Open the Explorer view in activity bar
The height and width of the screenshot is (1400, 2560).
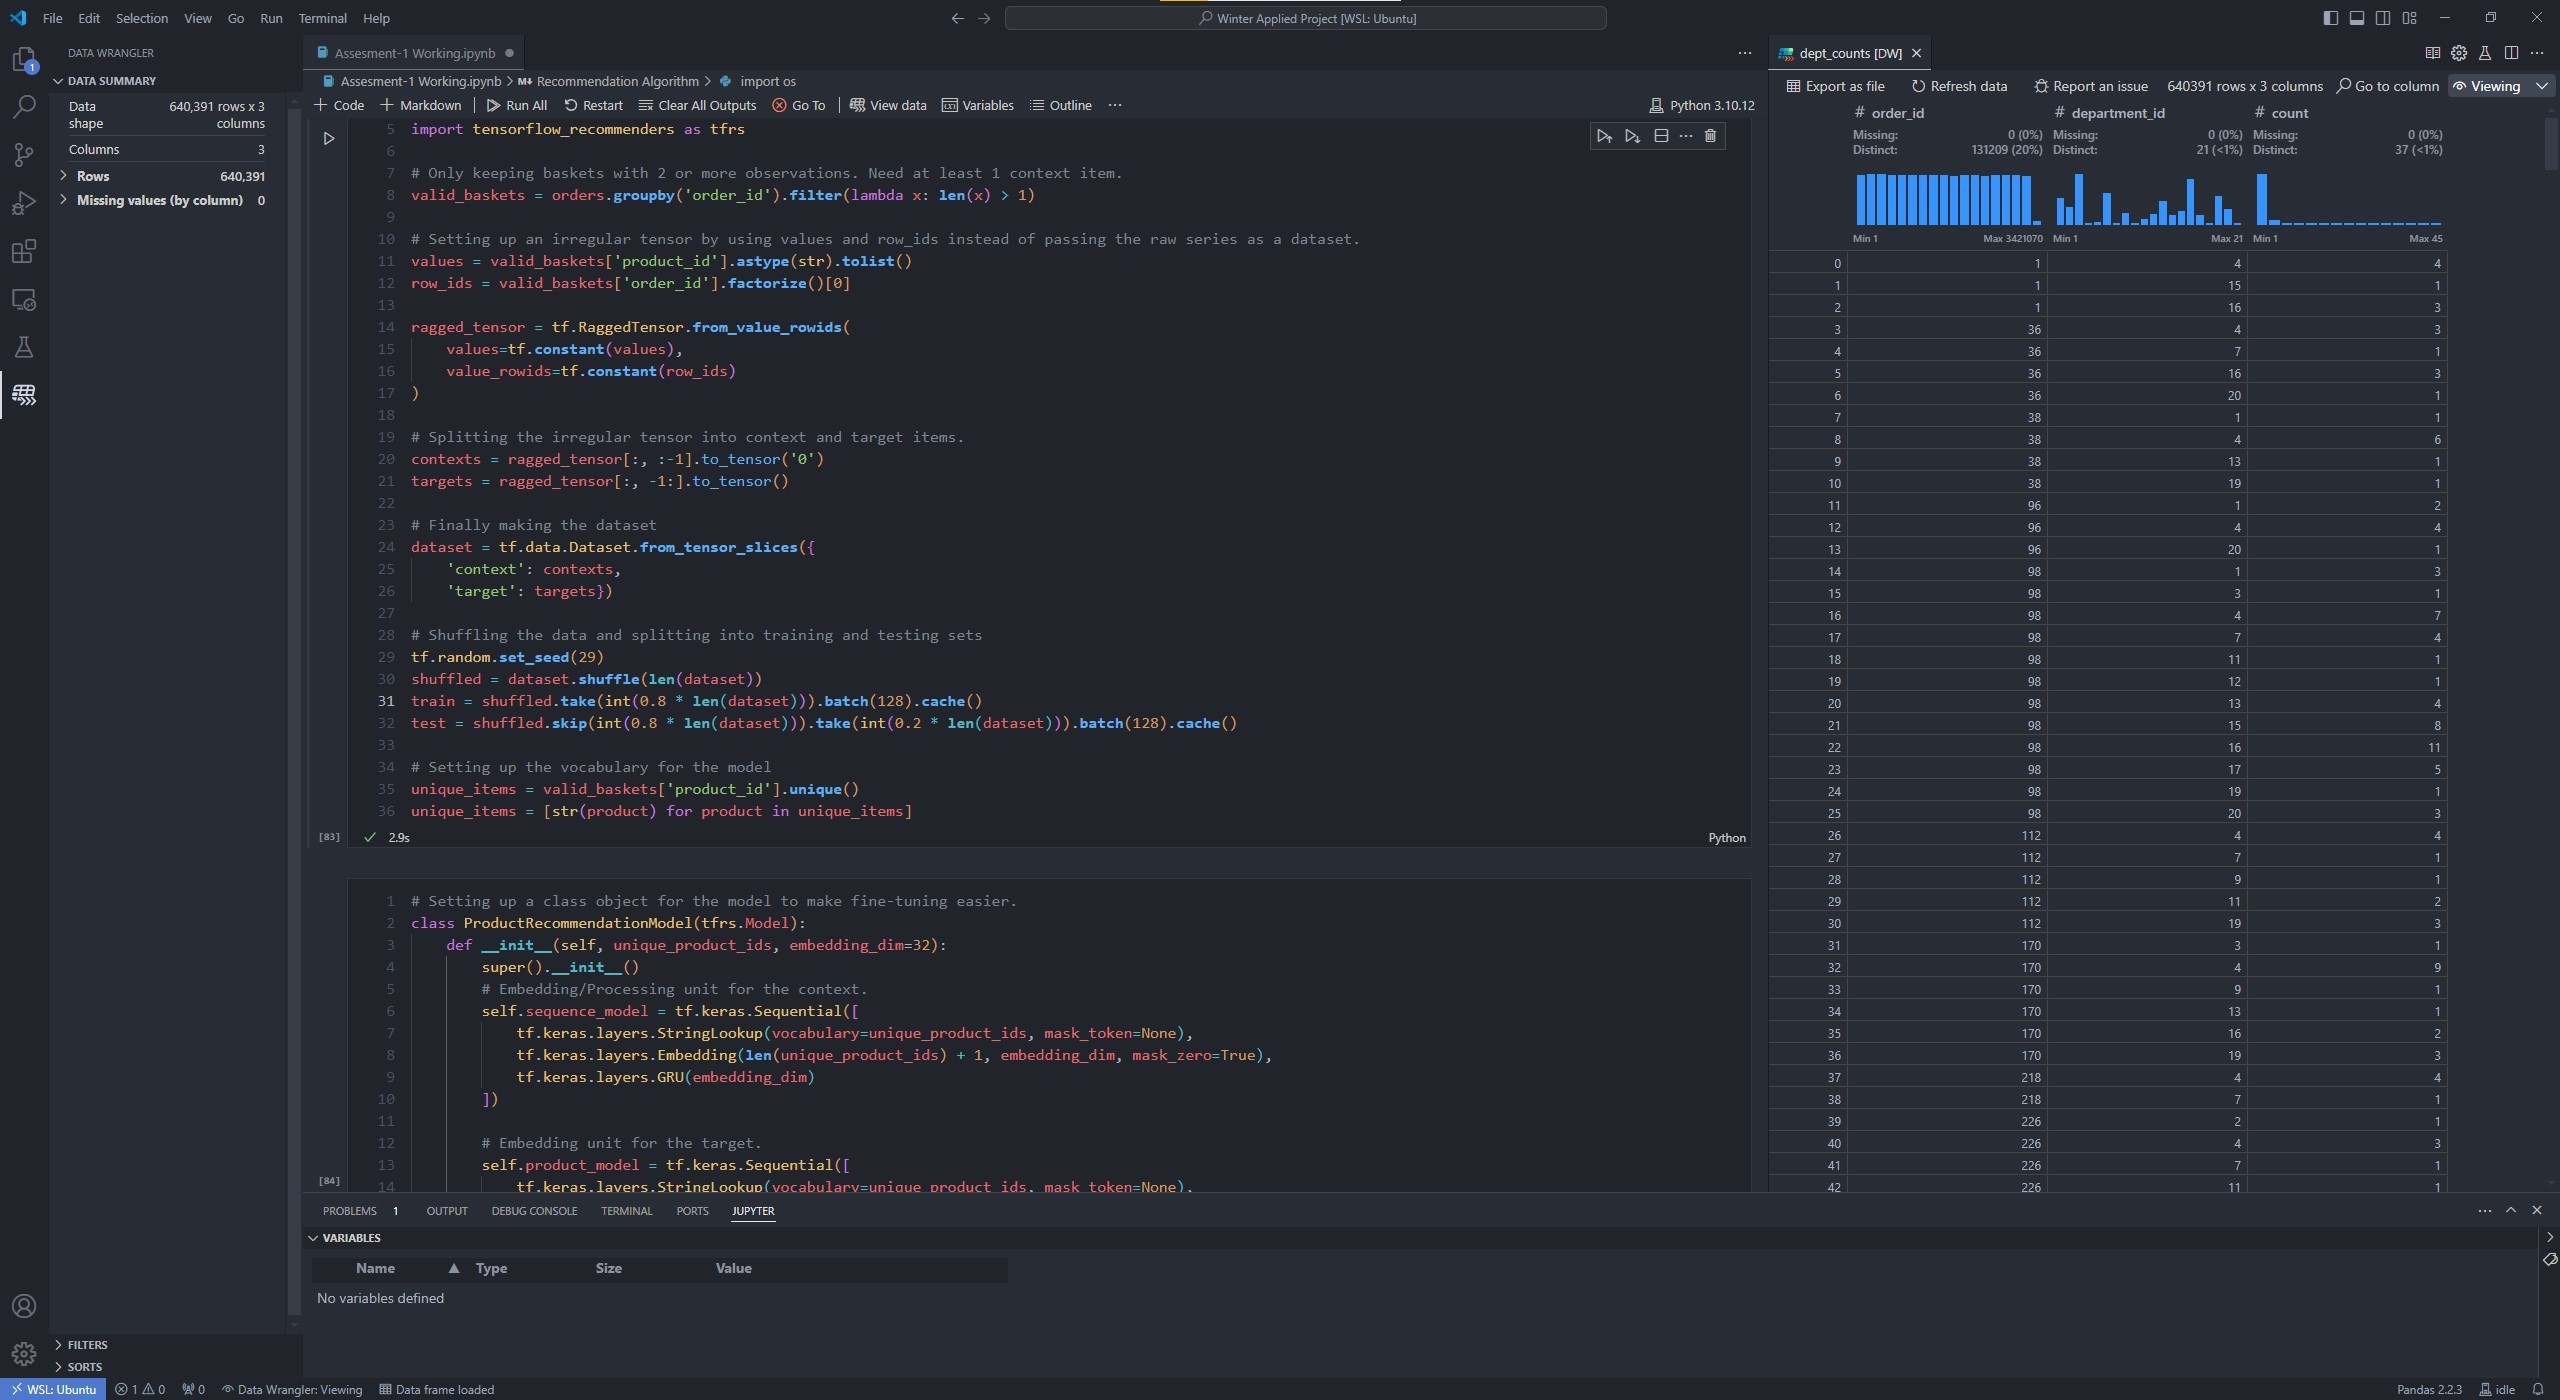click(24, 60)
